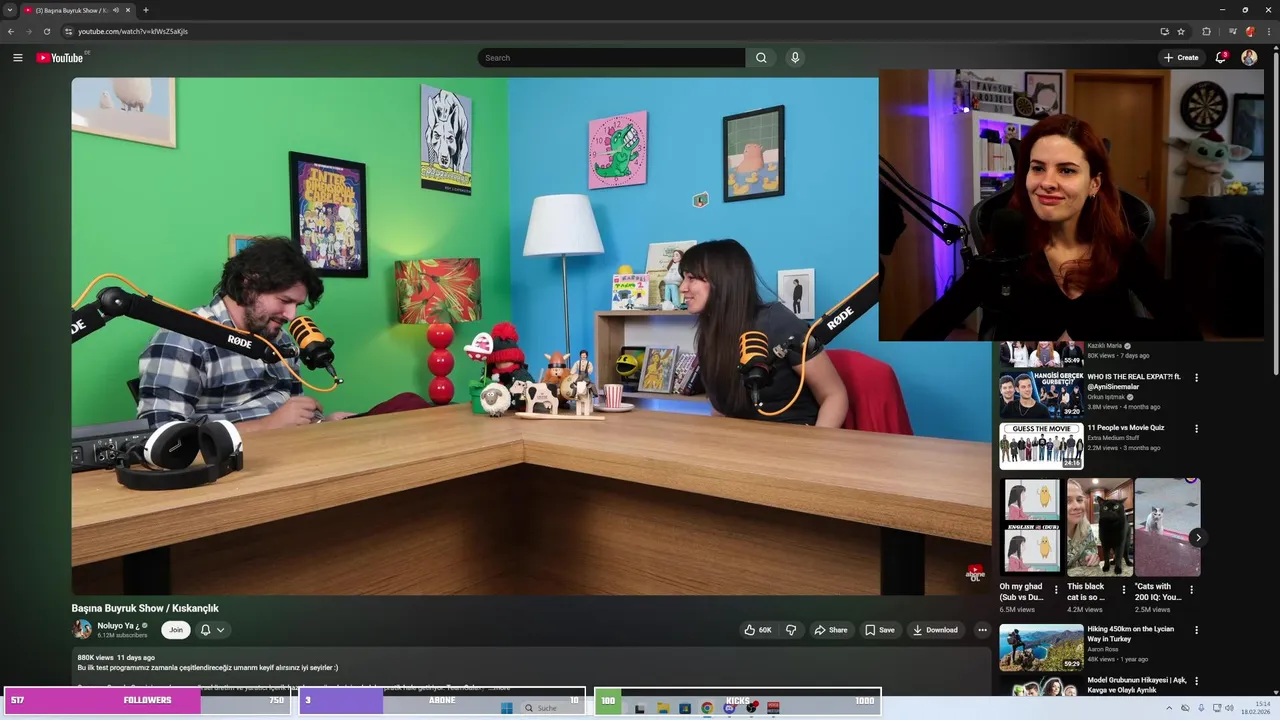Open the notification bell dropdown for subscription
Viewport: 1280px width, 720px height.
tap(212, 630)
